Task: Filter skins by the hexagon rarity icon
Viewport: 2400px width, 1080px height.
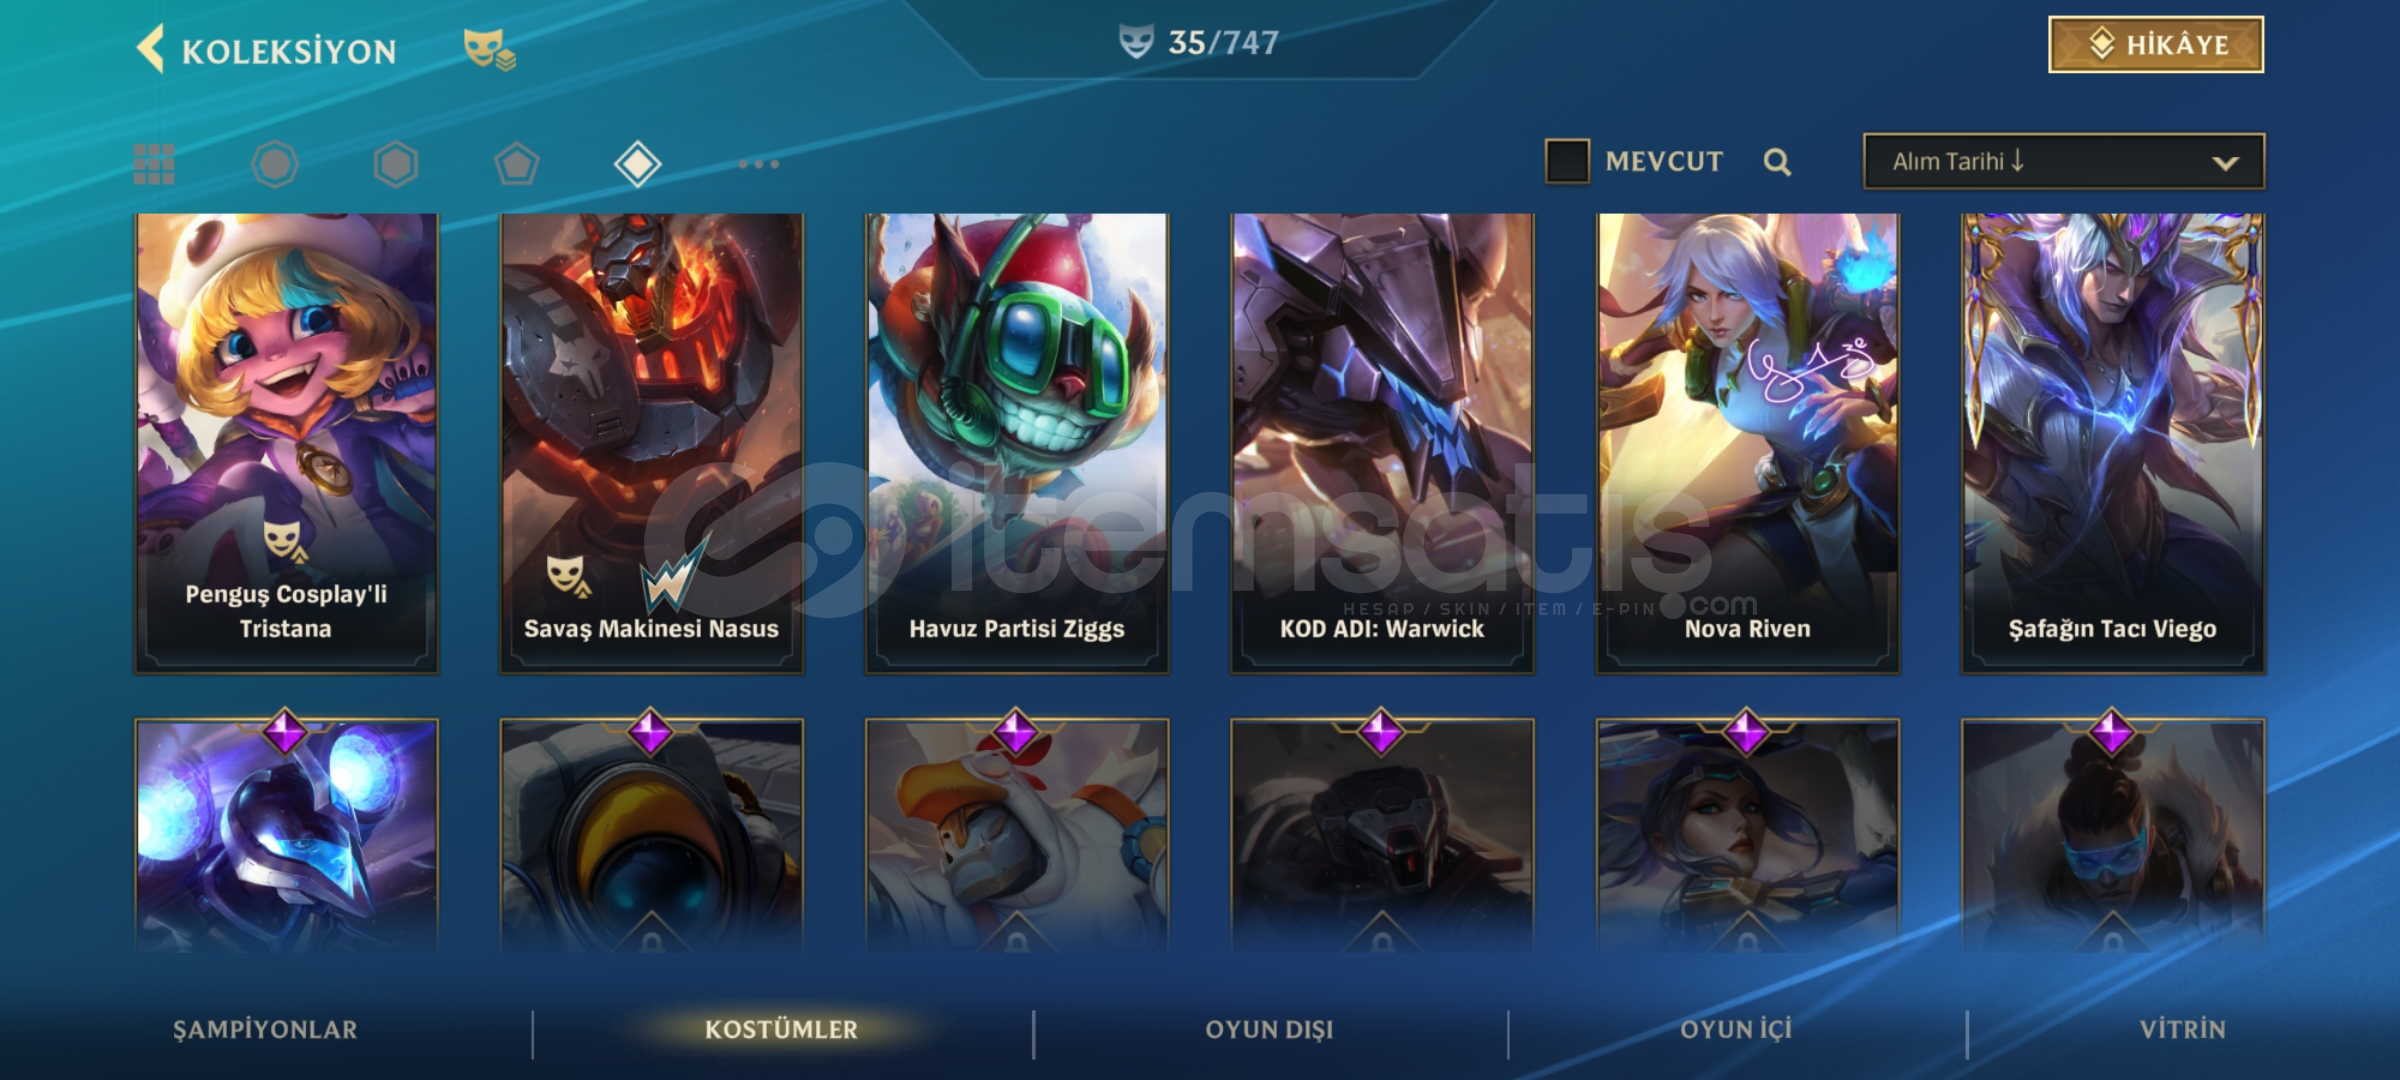Action: (x=396, y=164)
